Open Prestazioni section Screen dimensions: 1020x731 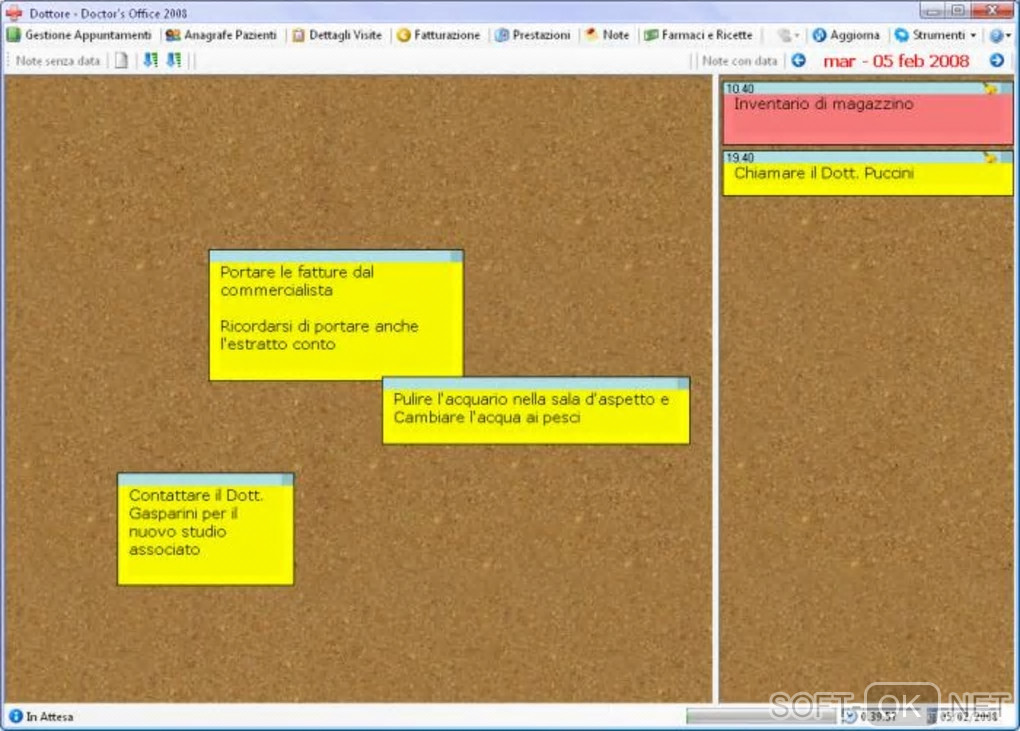(533, 35)
